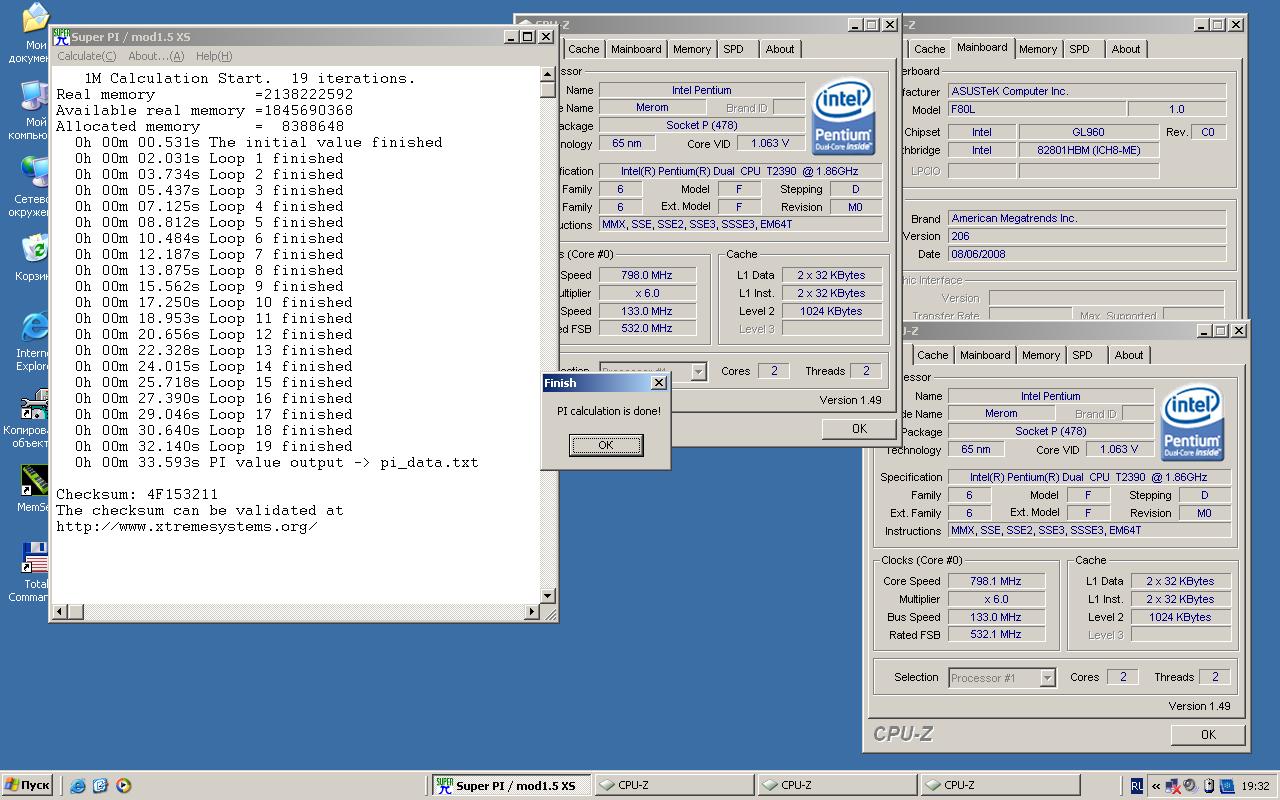Activate the third CPU-Z taskbar button

[x=1001, y=786]
